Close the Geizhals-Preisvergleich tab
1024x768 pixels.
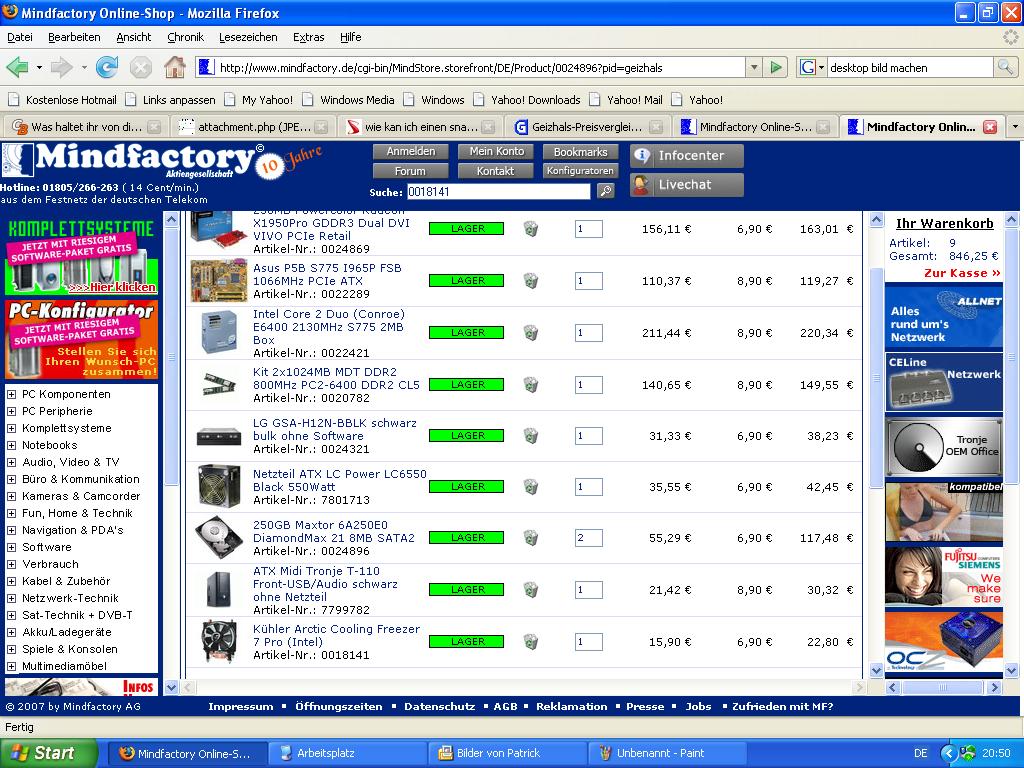[x=656, y=127]
